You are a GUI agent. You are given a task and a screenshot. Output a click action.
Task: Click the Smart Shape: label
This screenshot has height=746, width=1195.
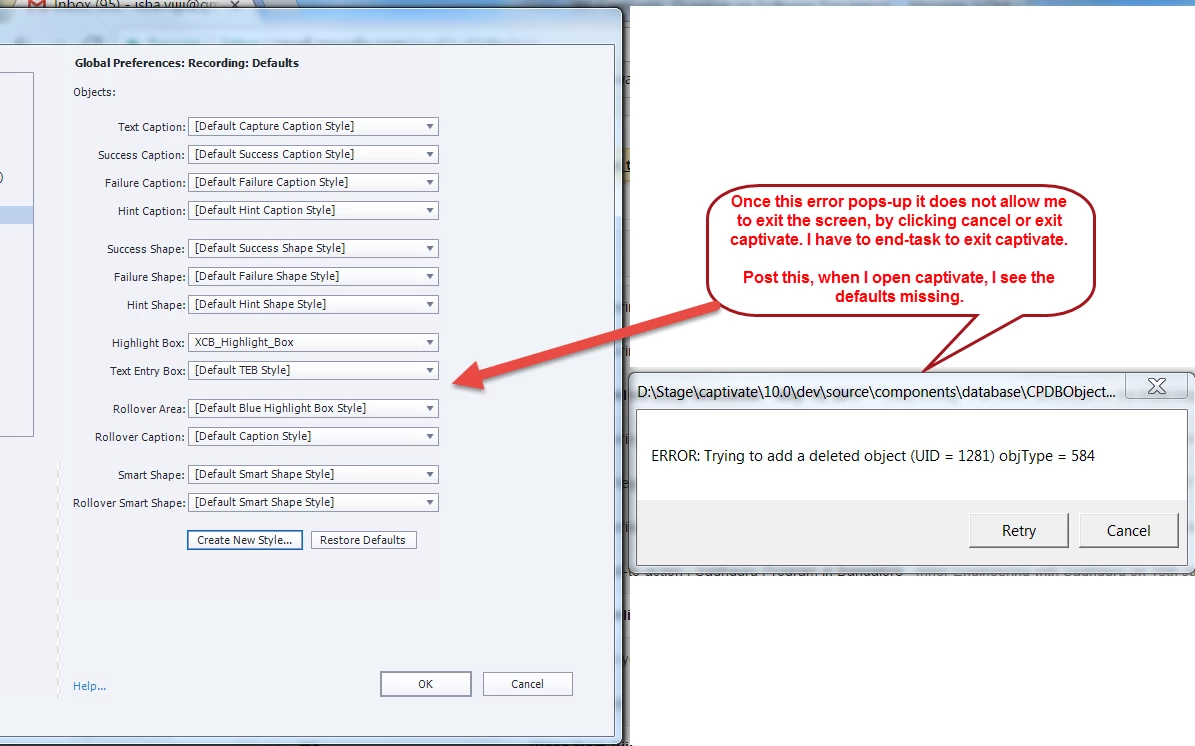coord(152,475)
